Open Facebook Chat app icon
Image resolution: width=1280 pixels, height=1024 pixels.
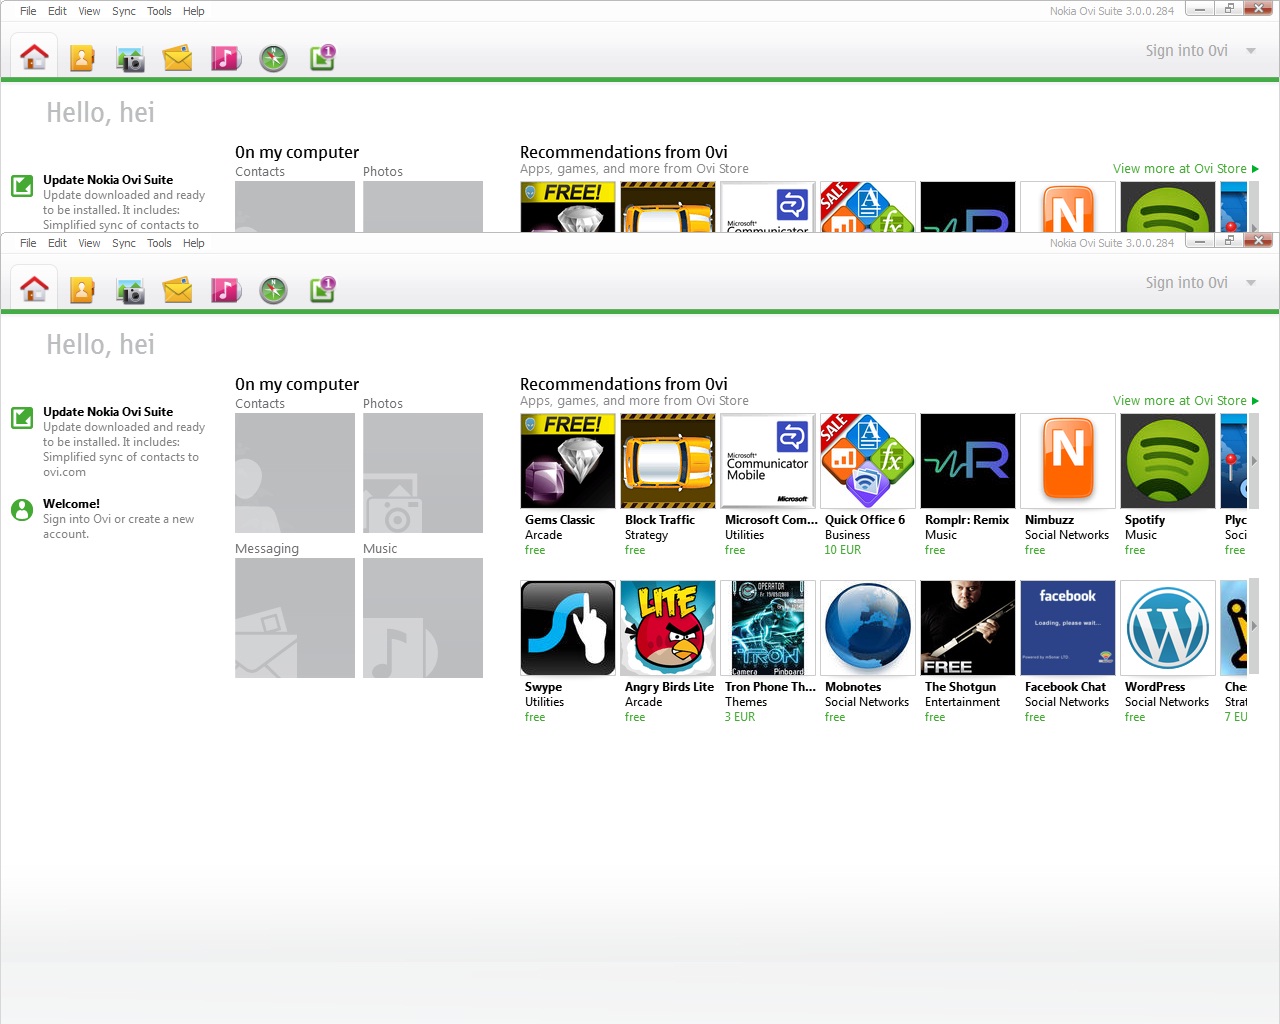[x=1068, y=628]
